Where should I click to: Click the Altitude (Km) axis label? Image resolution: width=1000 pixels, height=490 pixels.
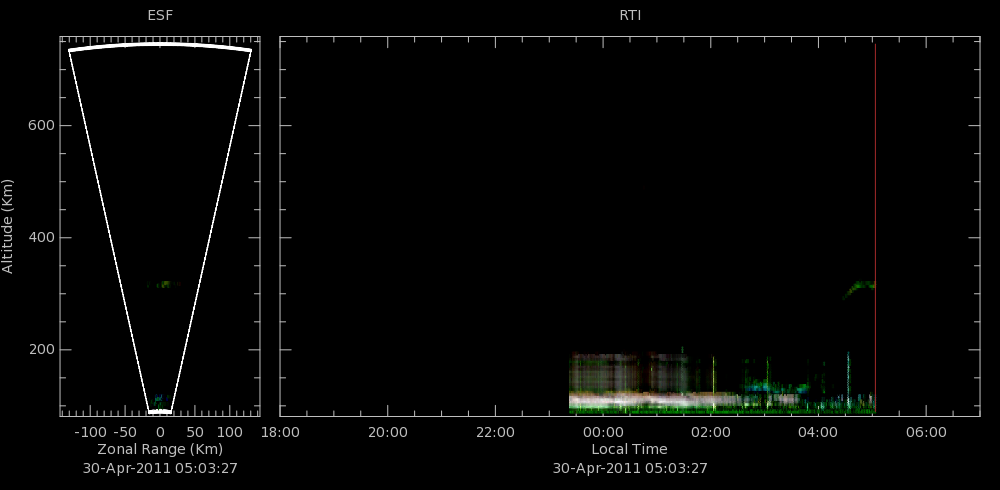pos(8,226)
